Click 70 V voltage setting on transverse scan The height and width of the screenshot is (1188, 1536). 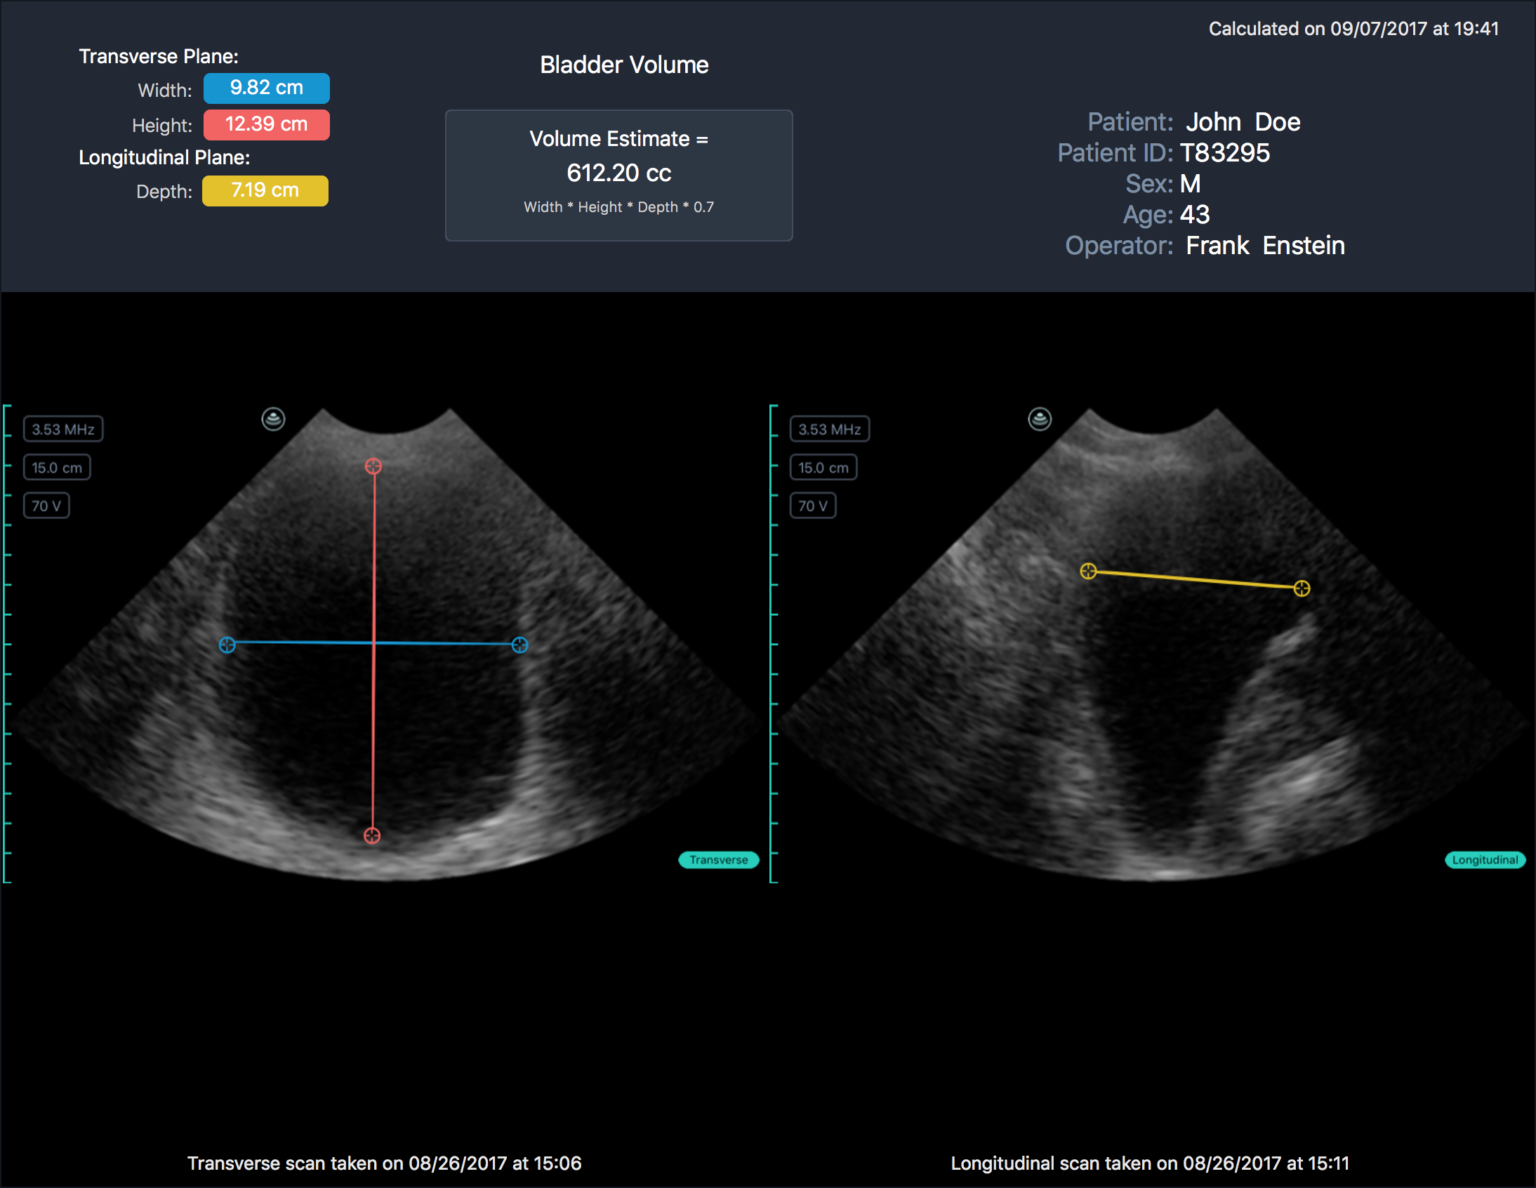pos(46,506)
